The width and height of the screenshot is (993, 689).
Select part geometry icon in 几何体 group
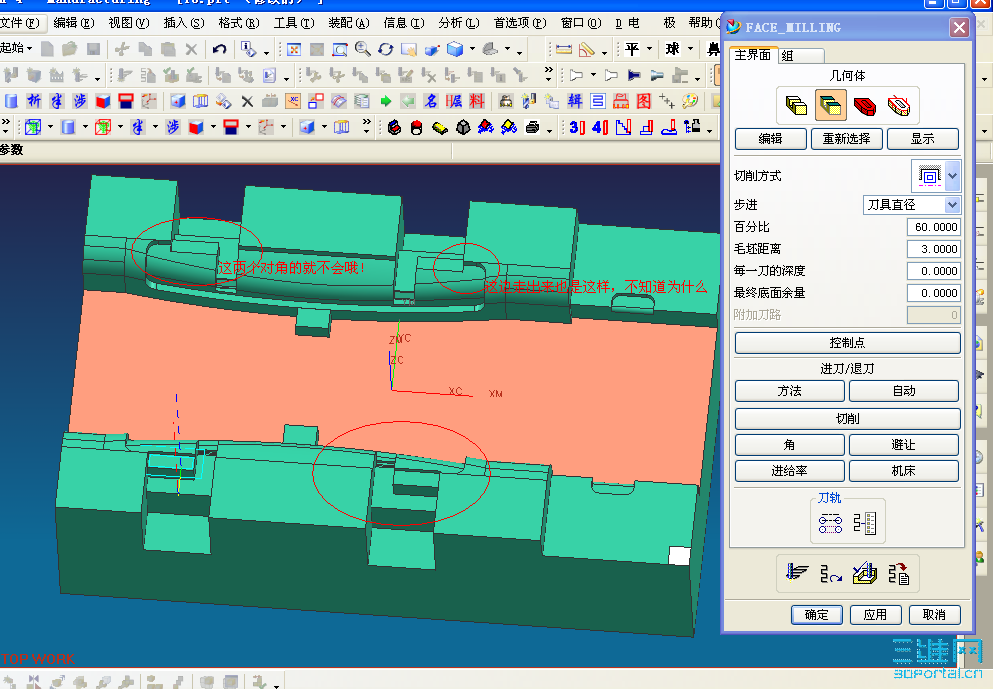pos(796,105)
